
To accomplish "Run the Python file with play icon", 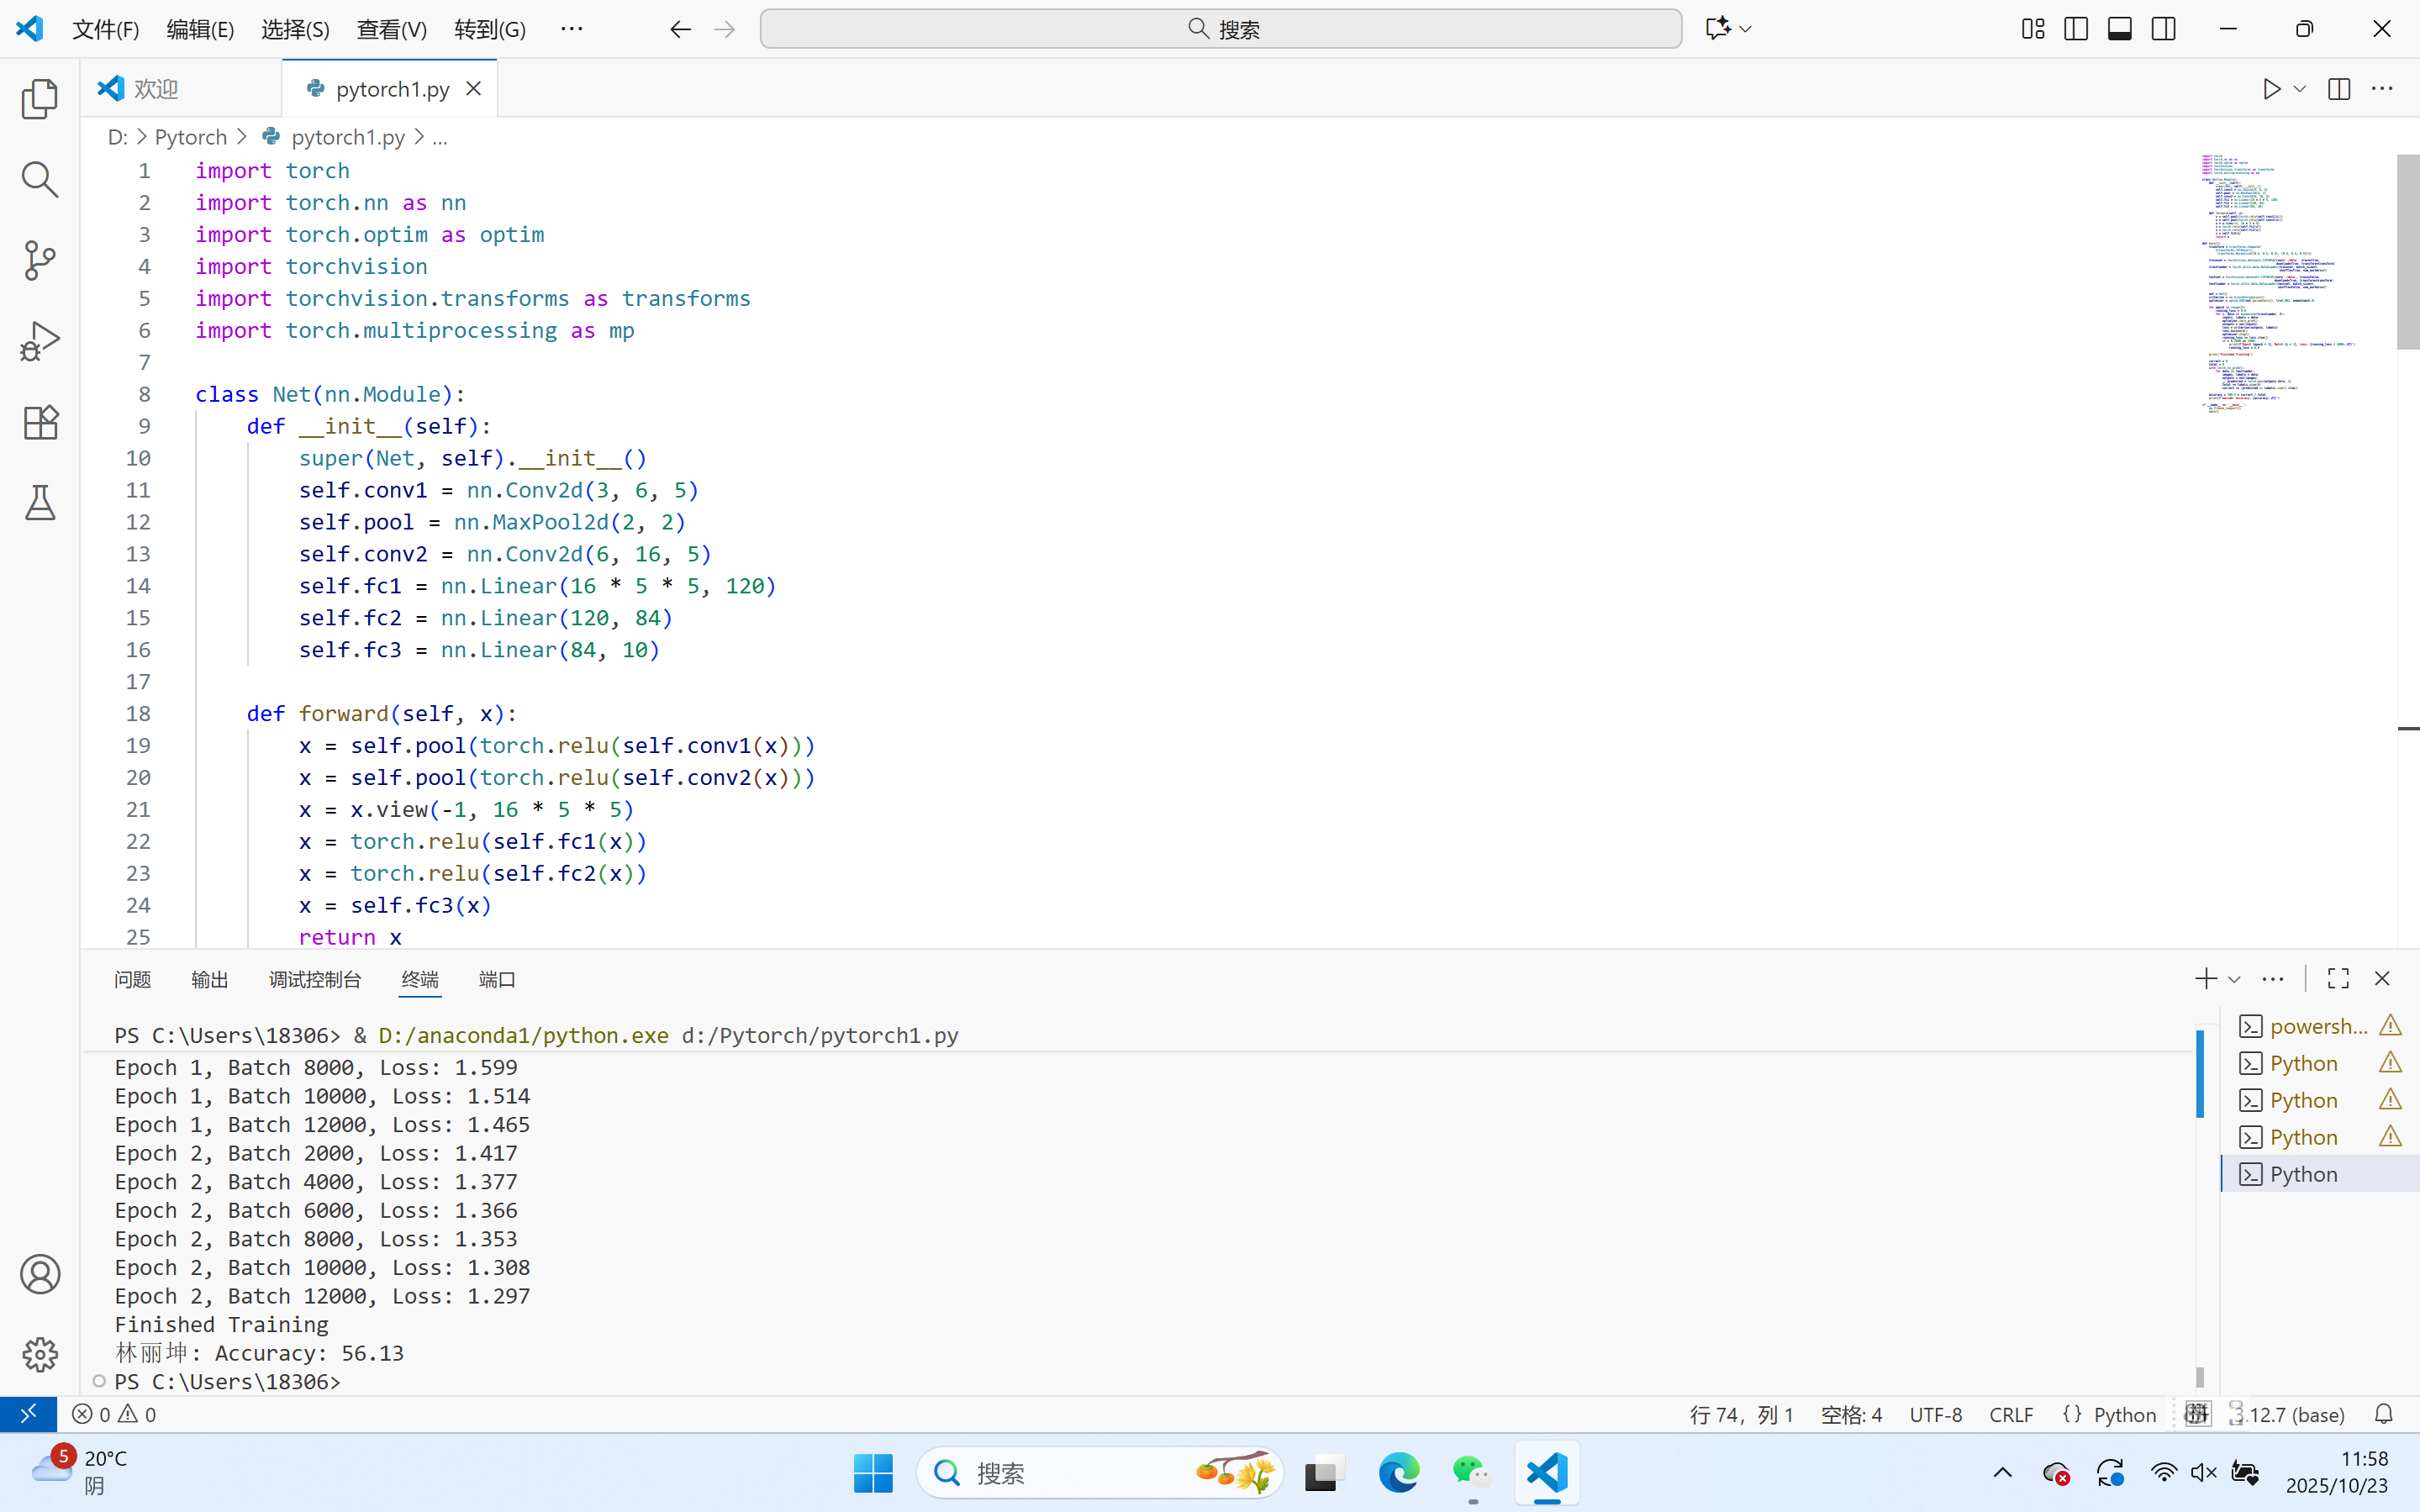I will 2271,89.
